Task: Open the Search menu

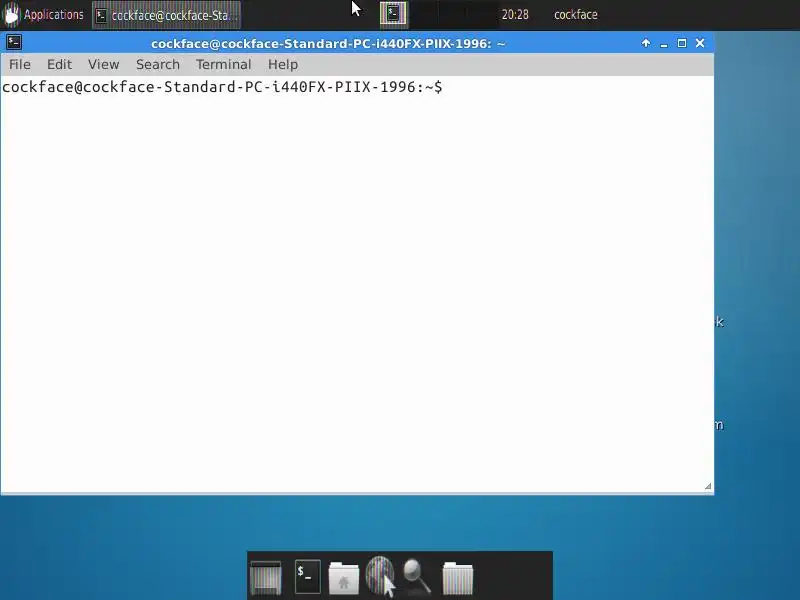Action: 158,65
